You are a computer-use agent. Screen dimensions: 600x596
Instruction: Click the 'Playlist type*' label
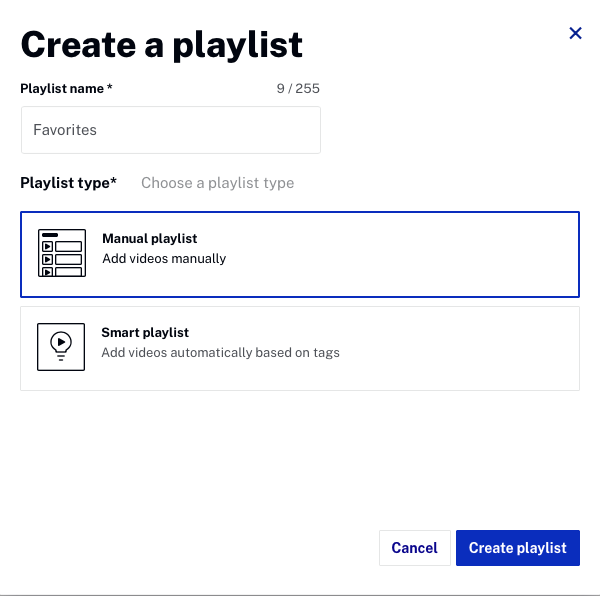pos(68,183)
